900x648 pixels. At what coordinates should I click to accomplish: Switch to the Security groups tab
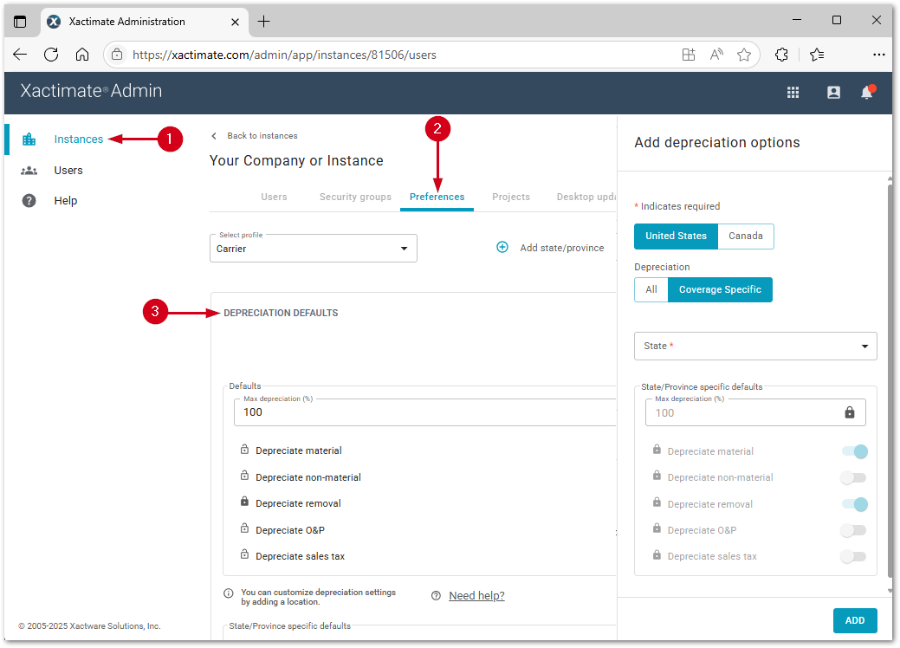tap(355, 197)
